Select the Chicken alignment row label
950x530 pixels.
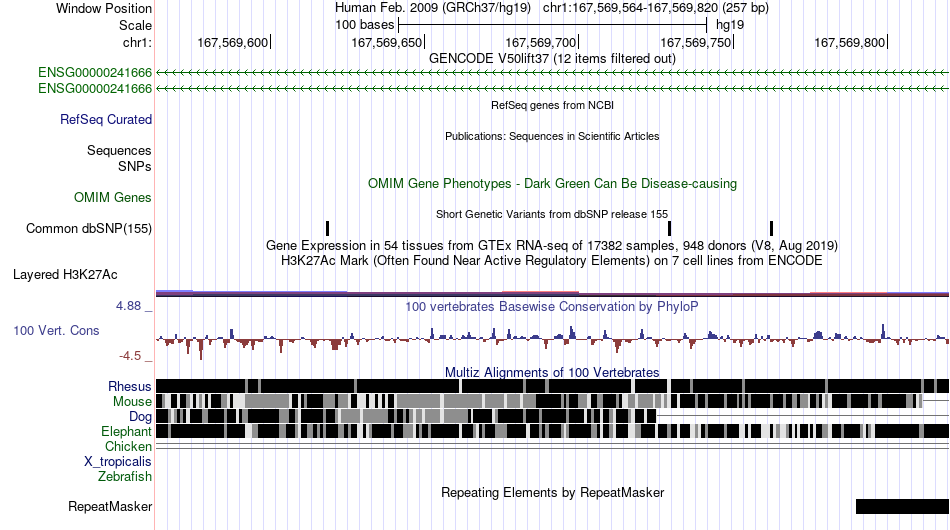128,446
